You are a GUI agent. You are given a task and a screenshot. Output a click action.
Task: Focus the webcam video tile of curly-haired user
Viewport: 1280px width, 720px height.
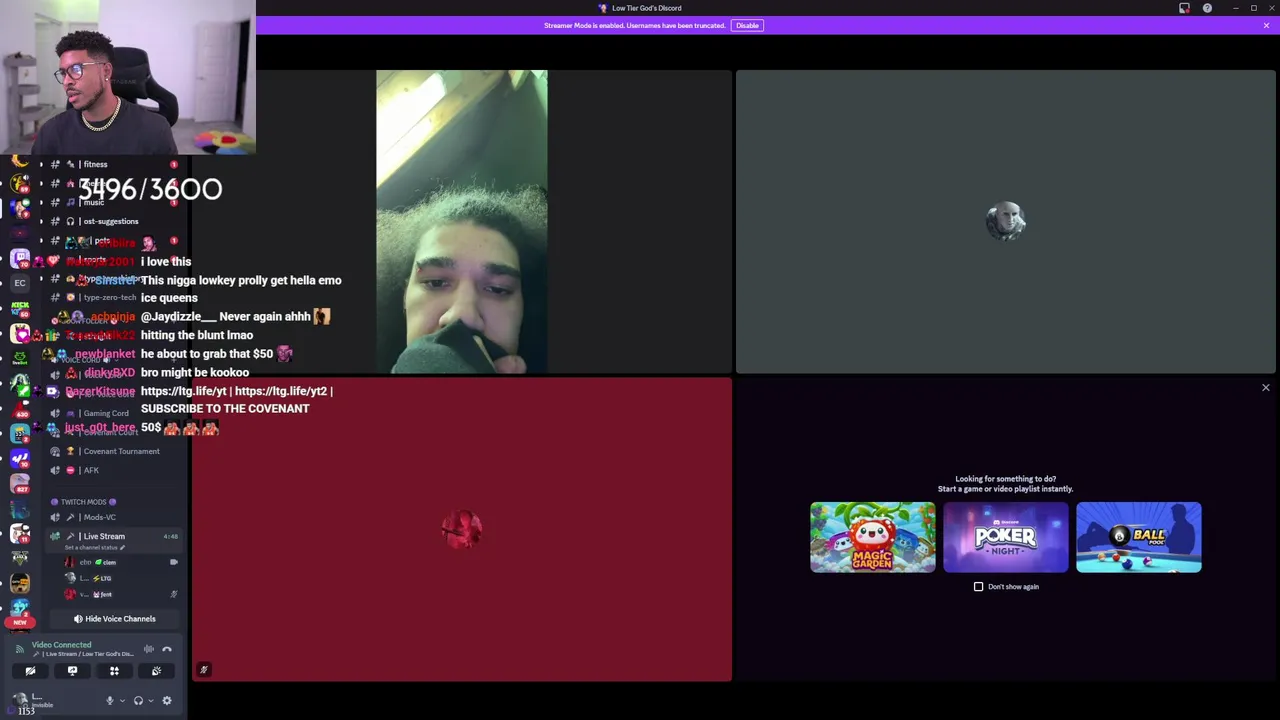[461, 222]
